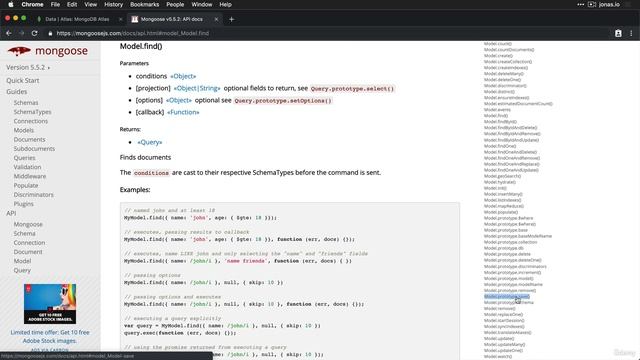Open Chrome's three-dot menu

(631, 33)
